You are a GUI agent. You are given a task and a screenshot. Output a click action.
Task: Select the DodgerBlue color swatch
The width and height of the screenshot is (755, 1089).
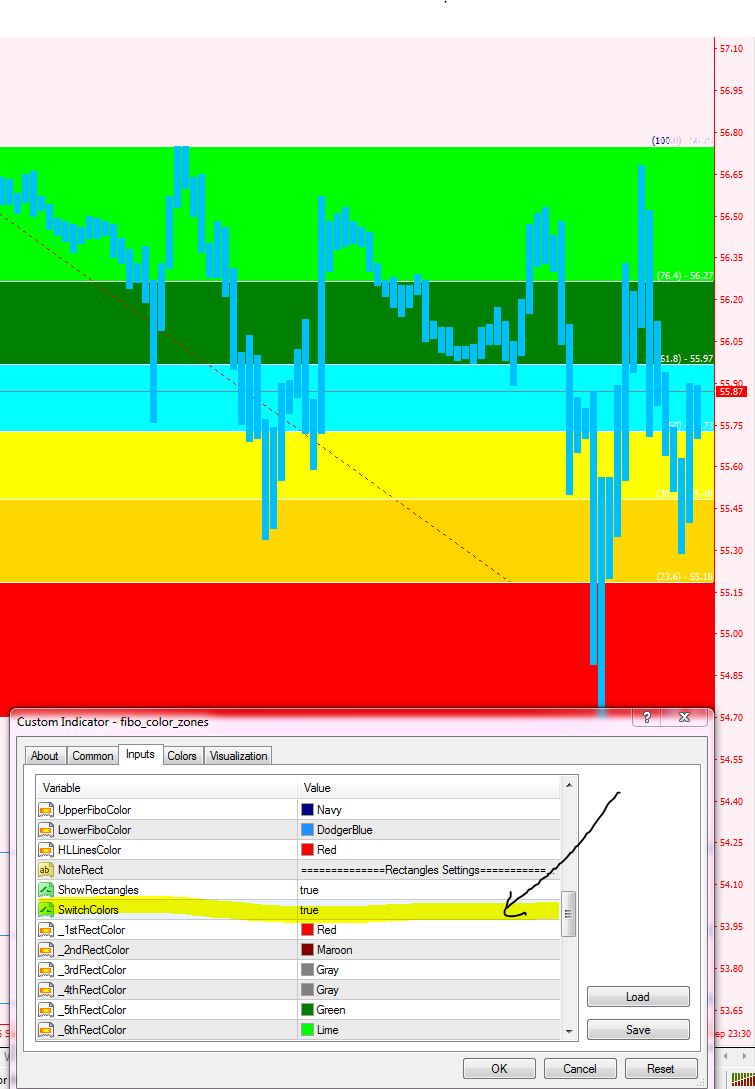(307, 830)
